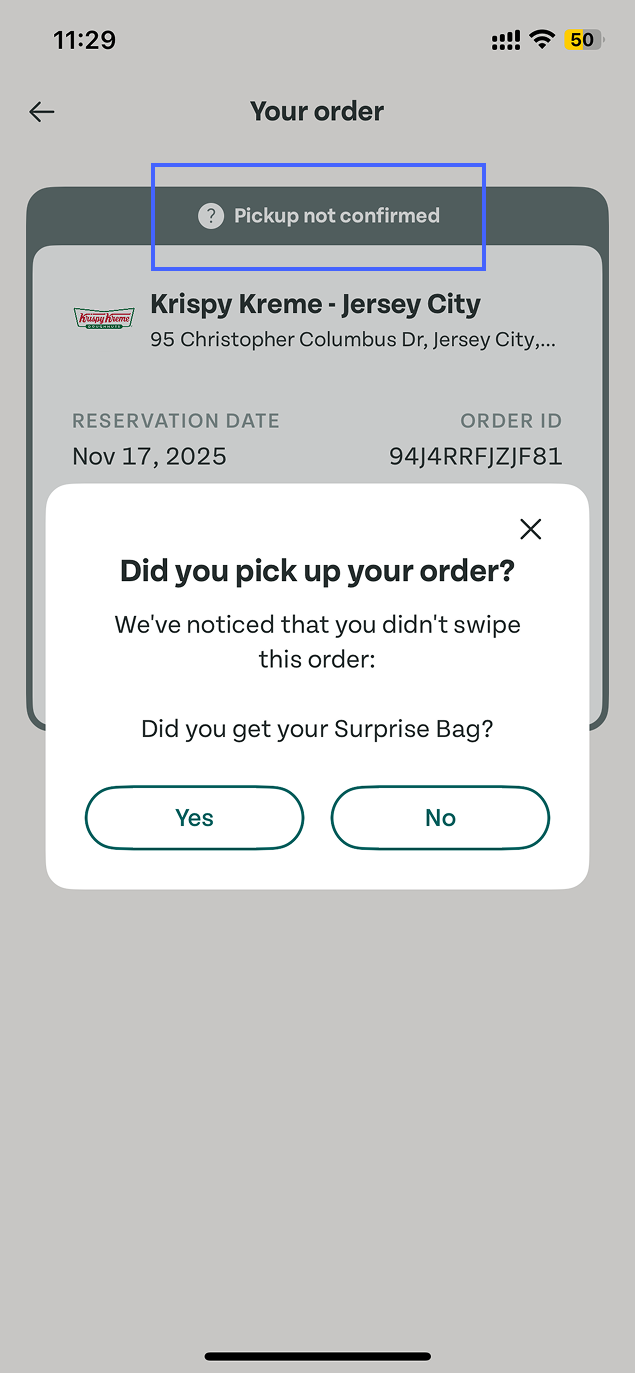Tap the "ORDER ID" field label
The height and width of the screenshot is (1373, 635).
(511, 421)
